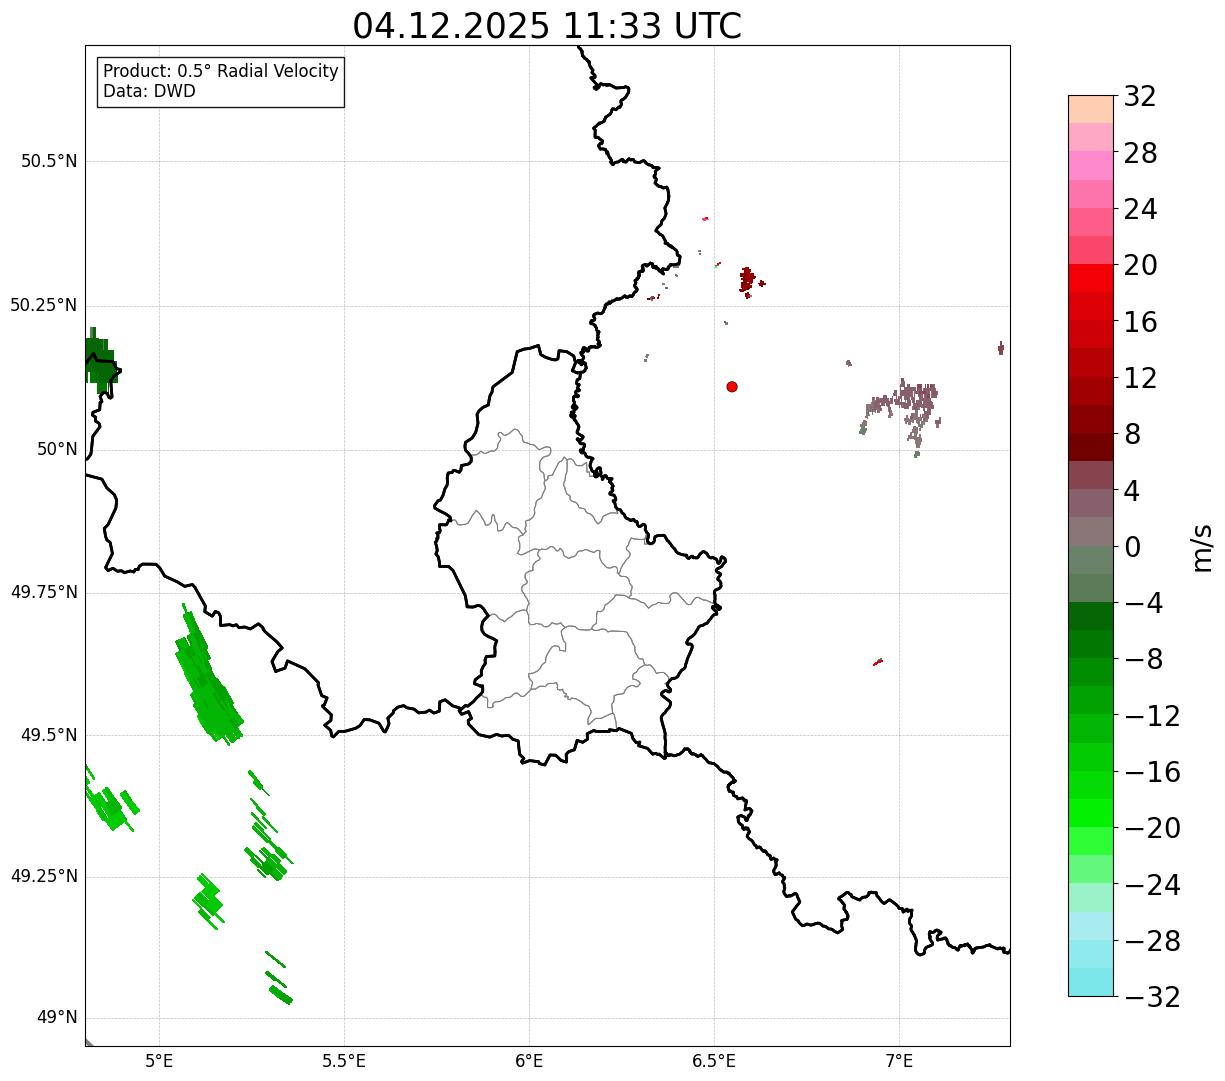This screenshot has width=1225, height=1081.
Task: Click the 49°N latitude label
Action: click(57, 1017)
